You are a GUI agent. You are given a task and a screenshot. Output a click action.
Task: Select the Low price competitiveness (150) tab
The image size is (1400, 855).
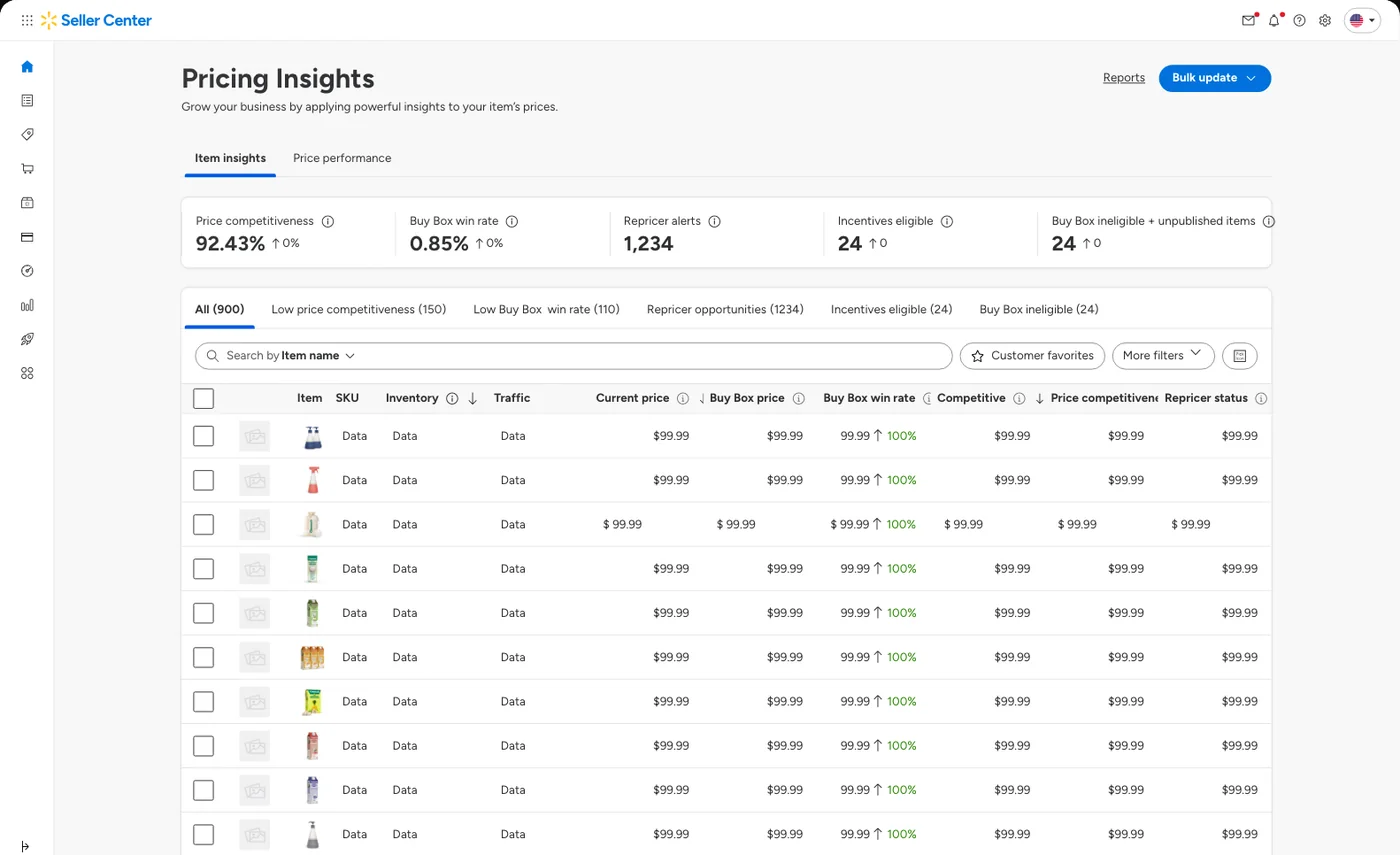tap(359, 310)
